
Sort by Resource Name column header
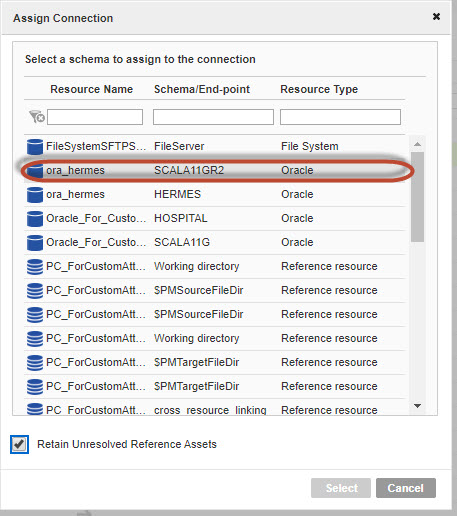tap(91, 89)
